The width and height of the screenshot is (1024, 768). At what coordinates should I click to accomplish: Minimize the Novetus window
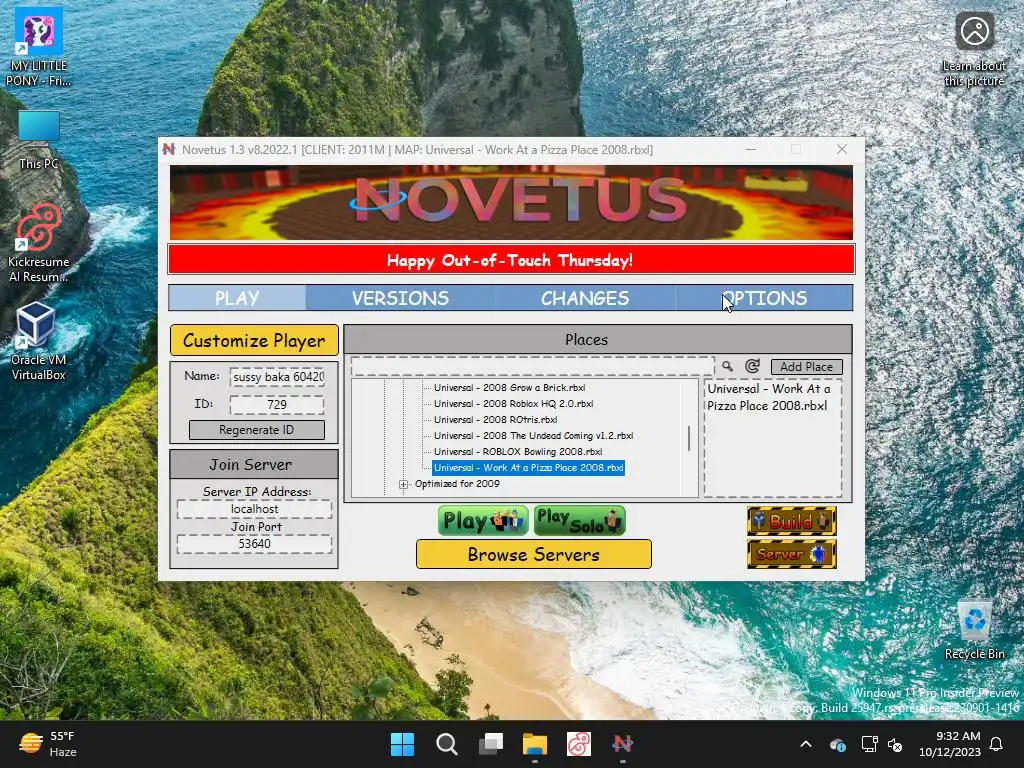(x=751, y=150)
